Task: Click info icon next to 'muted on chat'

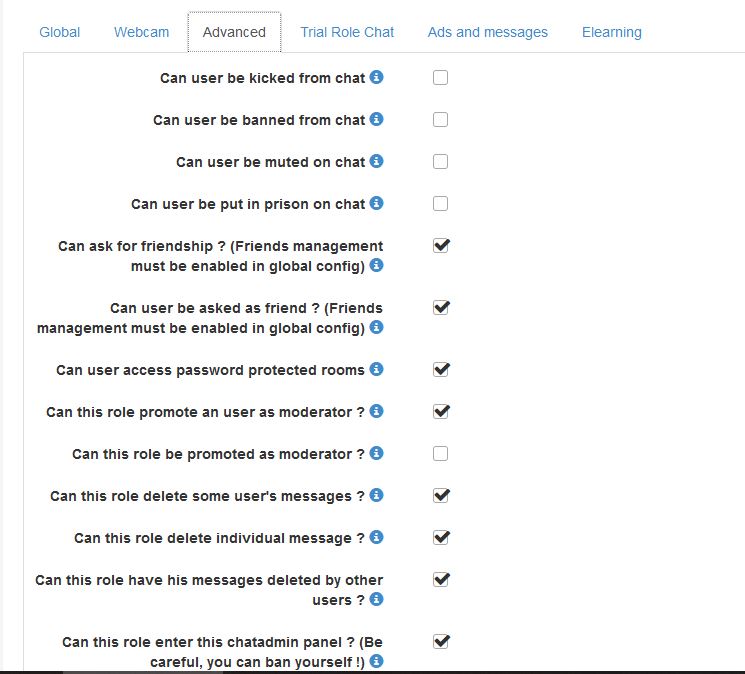Action: 377,161
